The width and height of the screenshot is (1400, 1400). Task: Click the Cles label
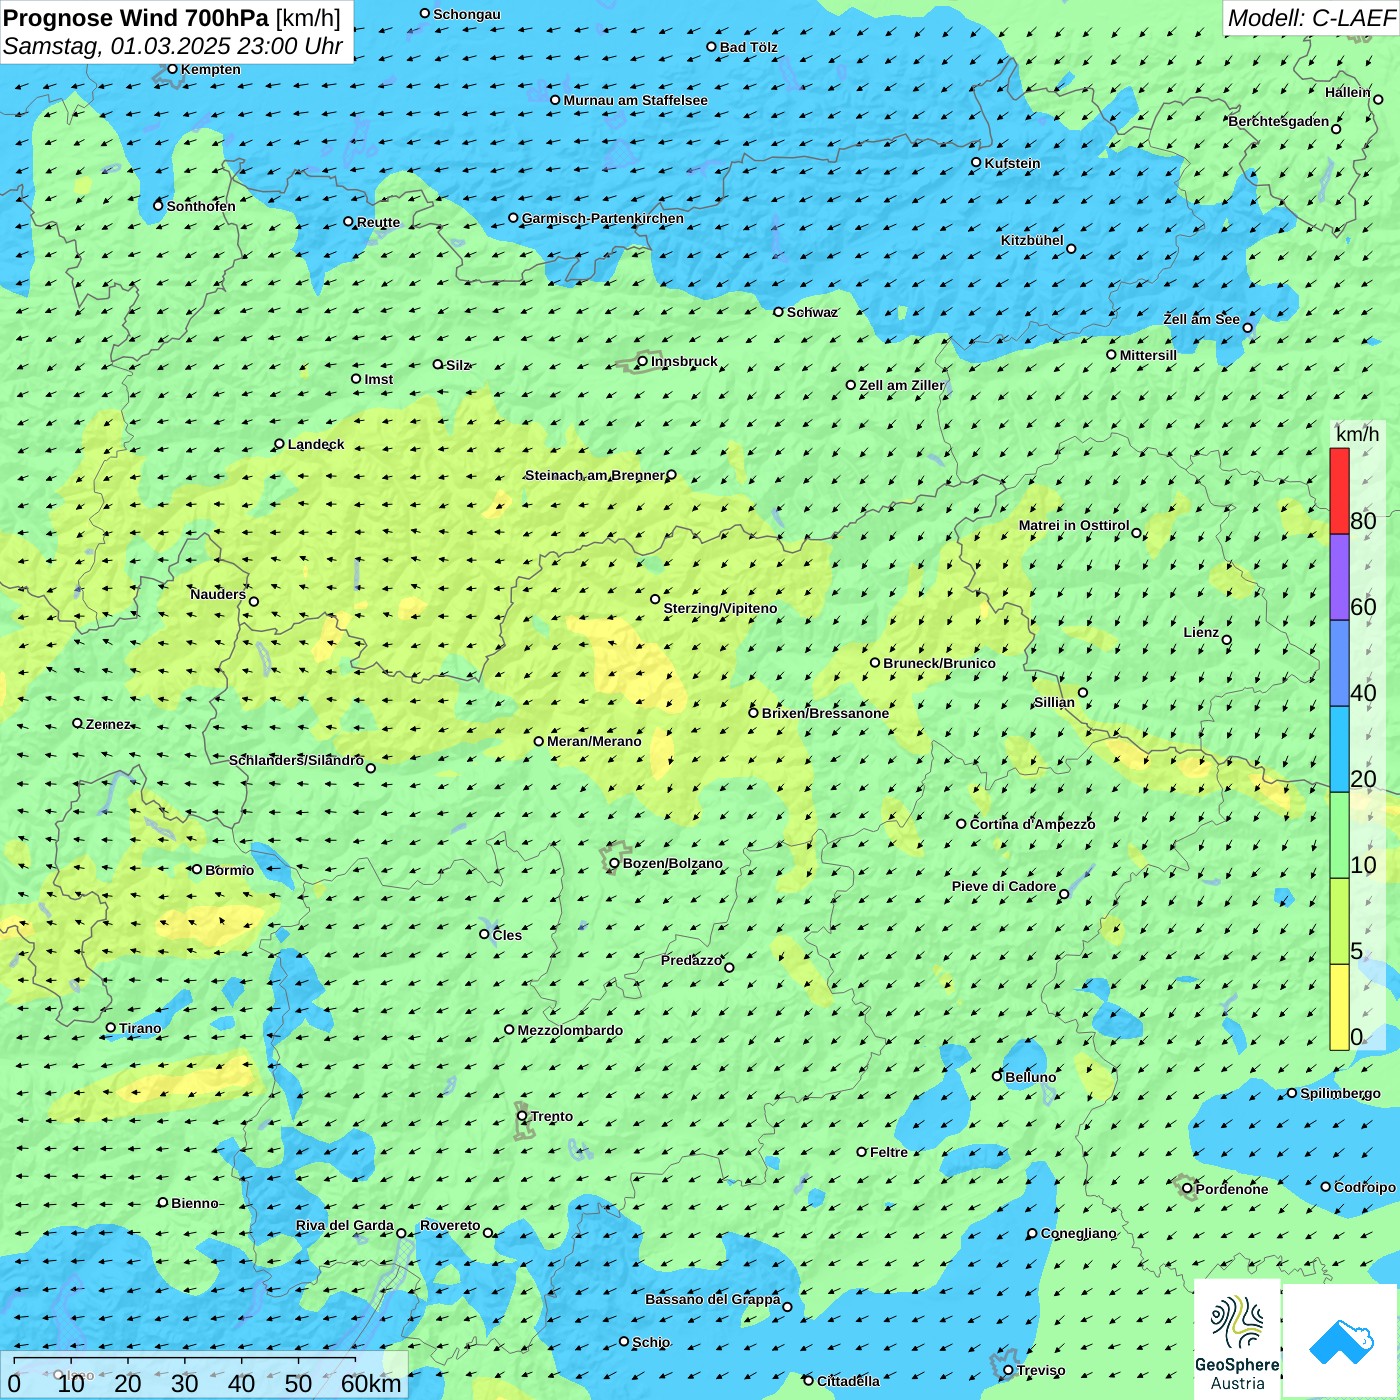(x=507, y=935)
